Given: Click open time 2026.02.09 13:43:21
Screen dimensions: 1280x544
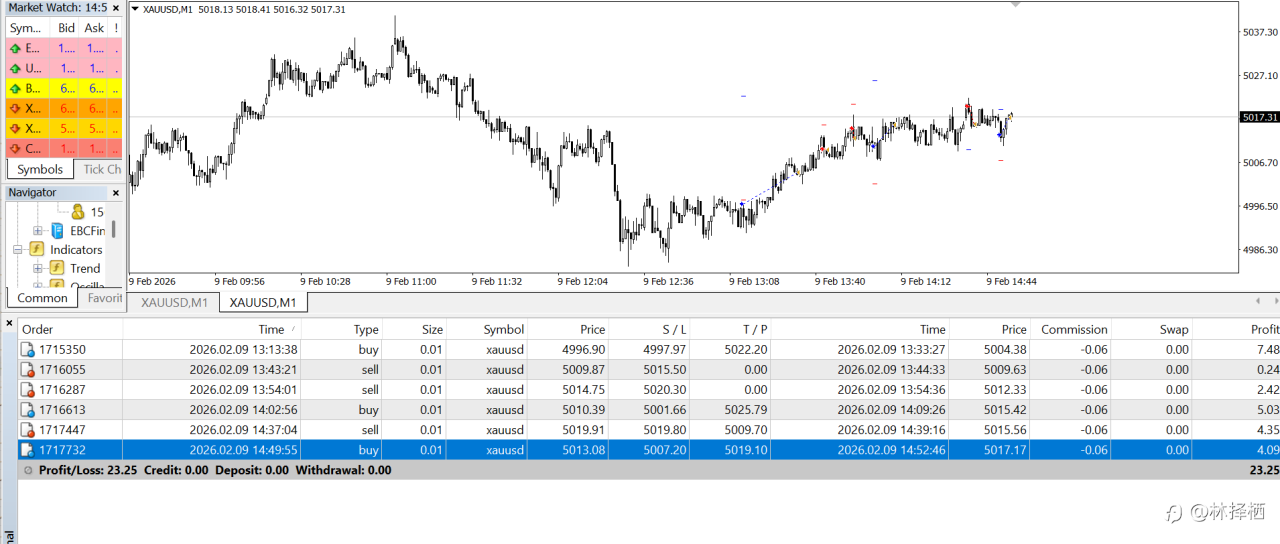Looking at the screenshot, I should [243, 370].
